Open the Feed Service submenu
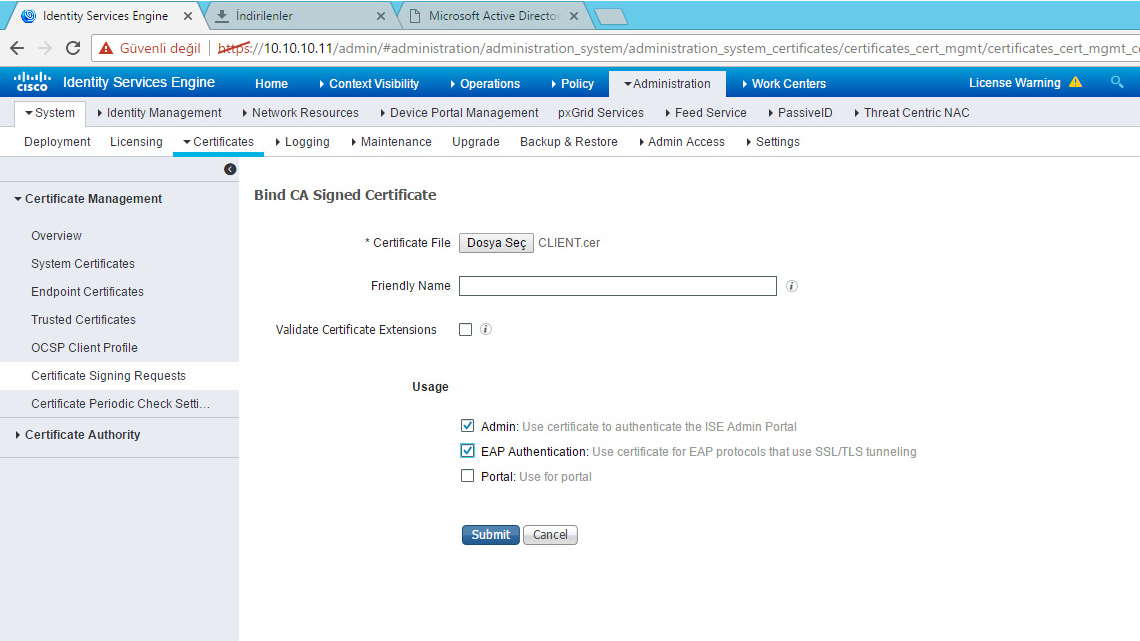Image resolution: width=1140 pixels, height=641 pixels. 706,113
